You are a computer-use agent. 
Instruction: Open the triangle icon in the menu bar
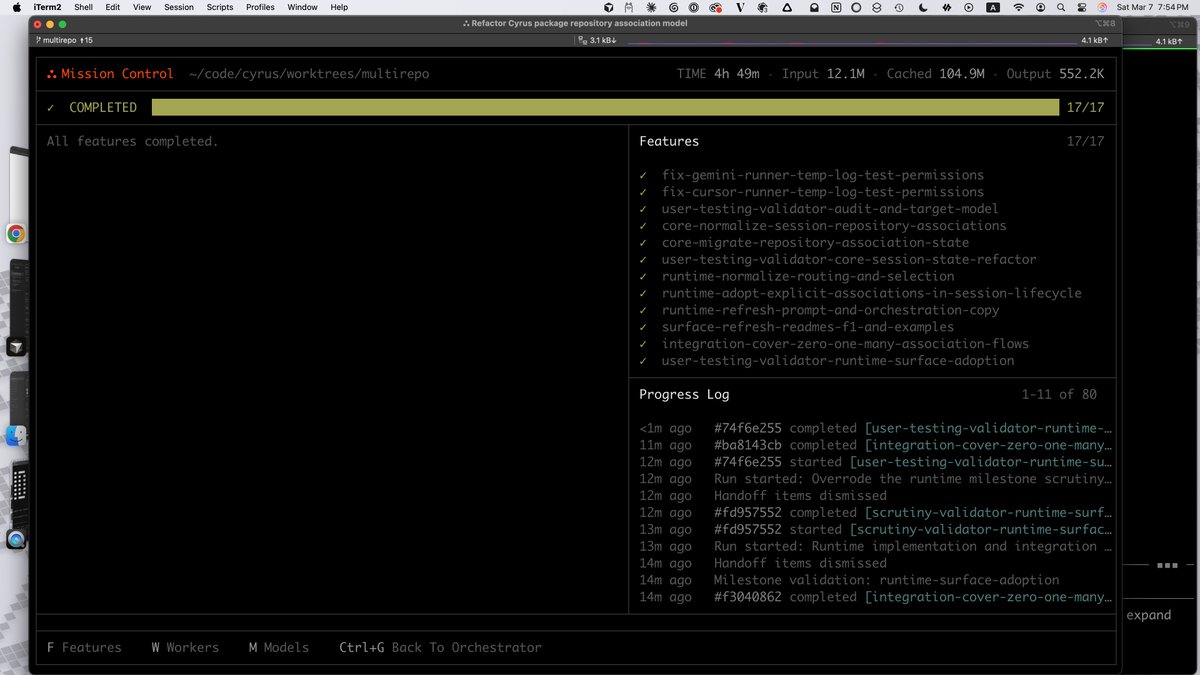click(x=785, y=7)
